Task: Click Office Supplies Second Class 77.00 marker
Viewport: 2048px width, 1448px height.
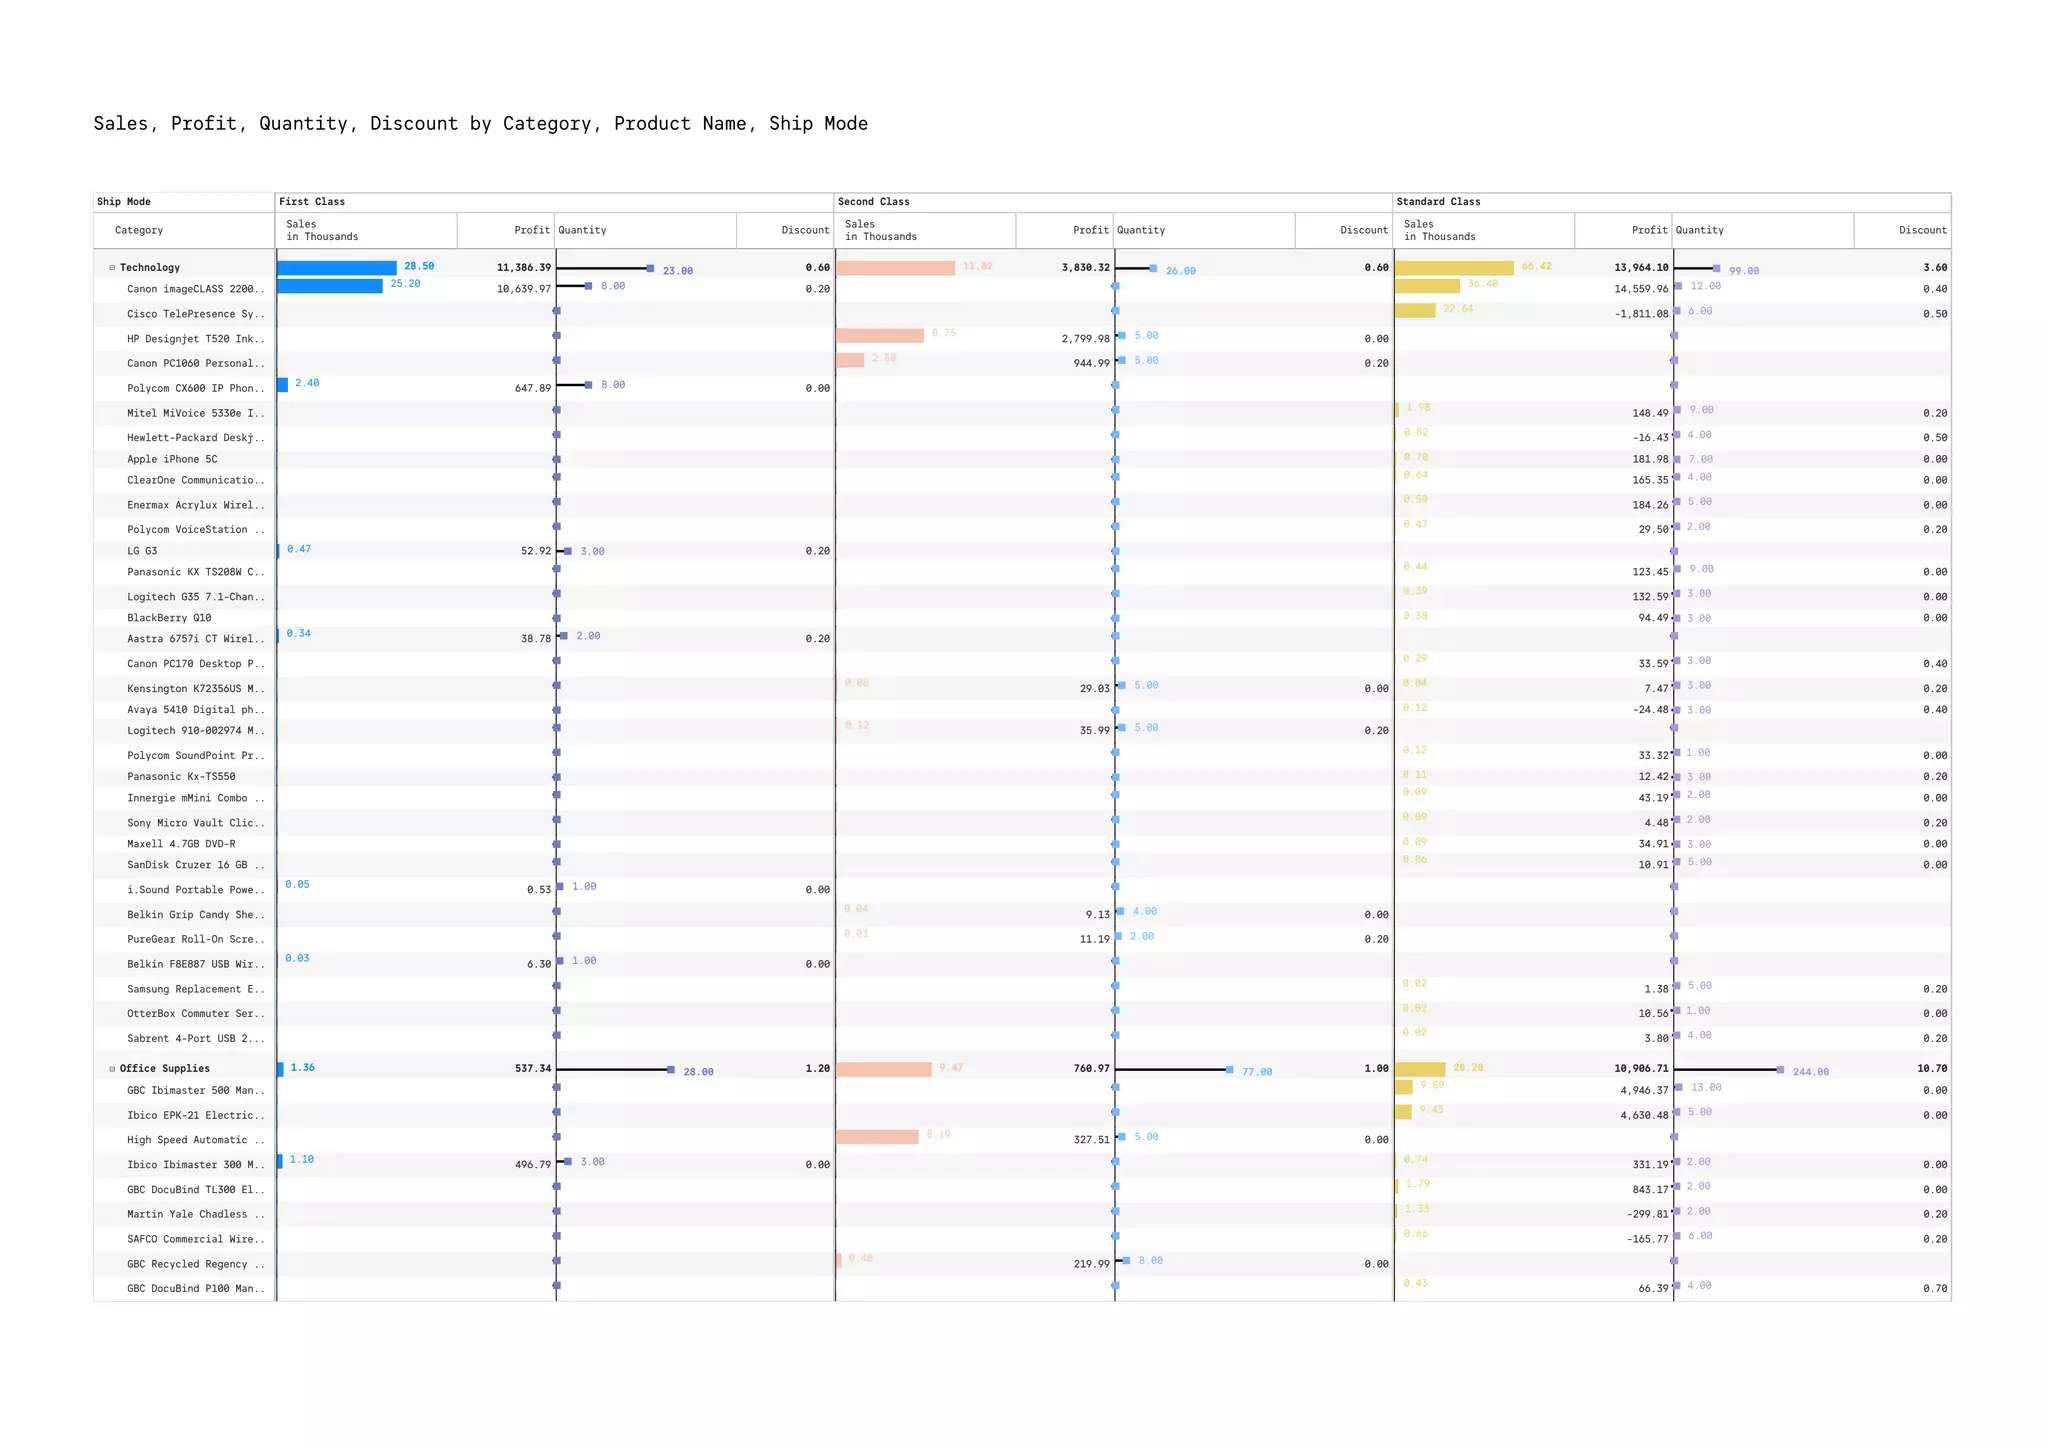Action: point(1229,1070)
